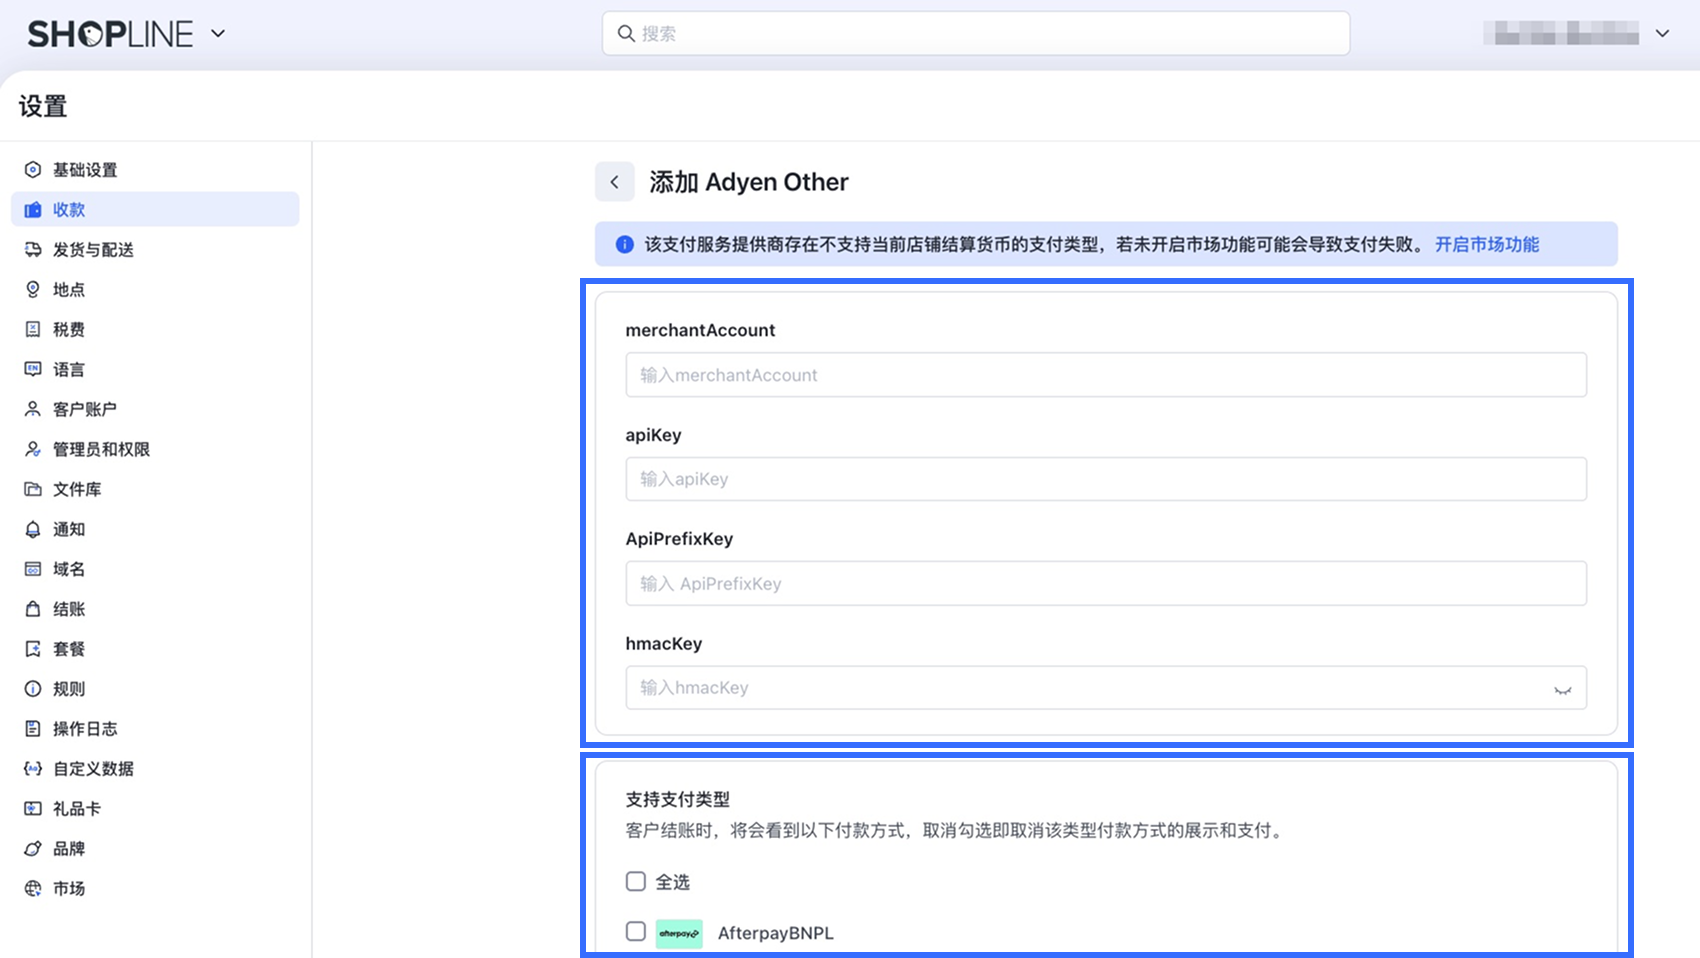The image size is (1700, 958).
Task: Click the 通知 bell icon
Action: pyautogui.click(x=33, y=530)
